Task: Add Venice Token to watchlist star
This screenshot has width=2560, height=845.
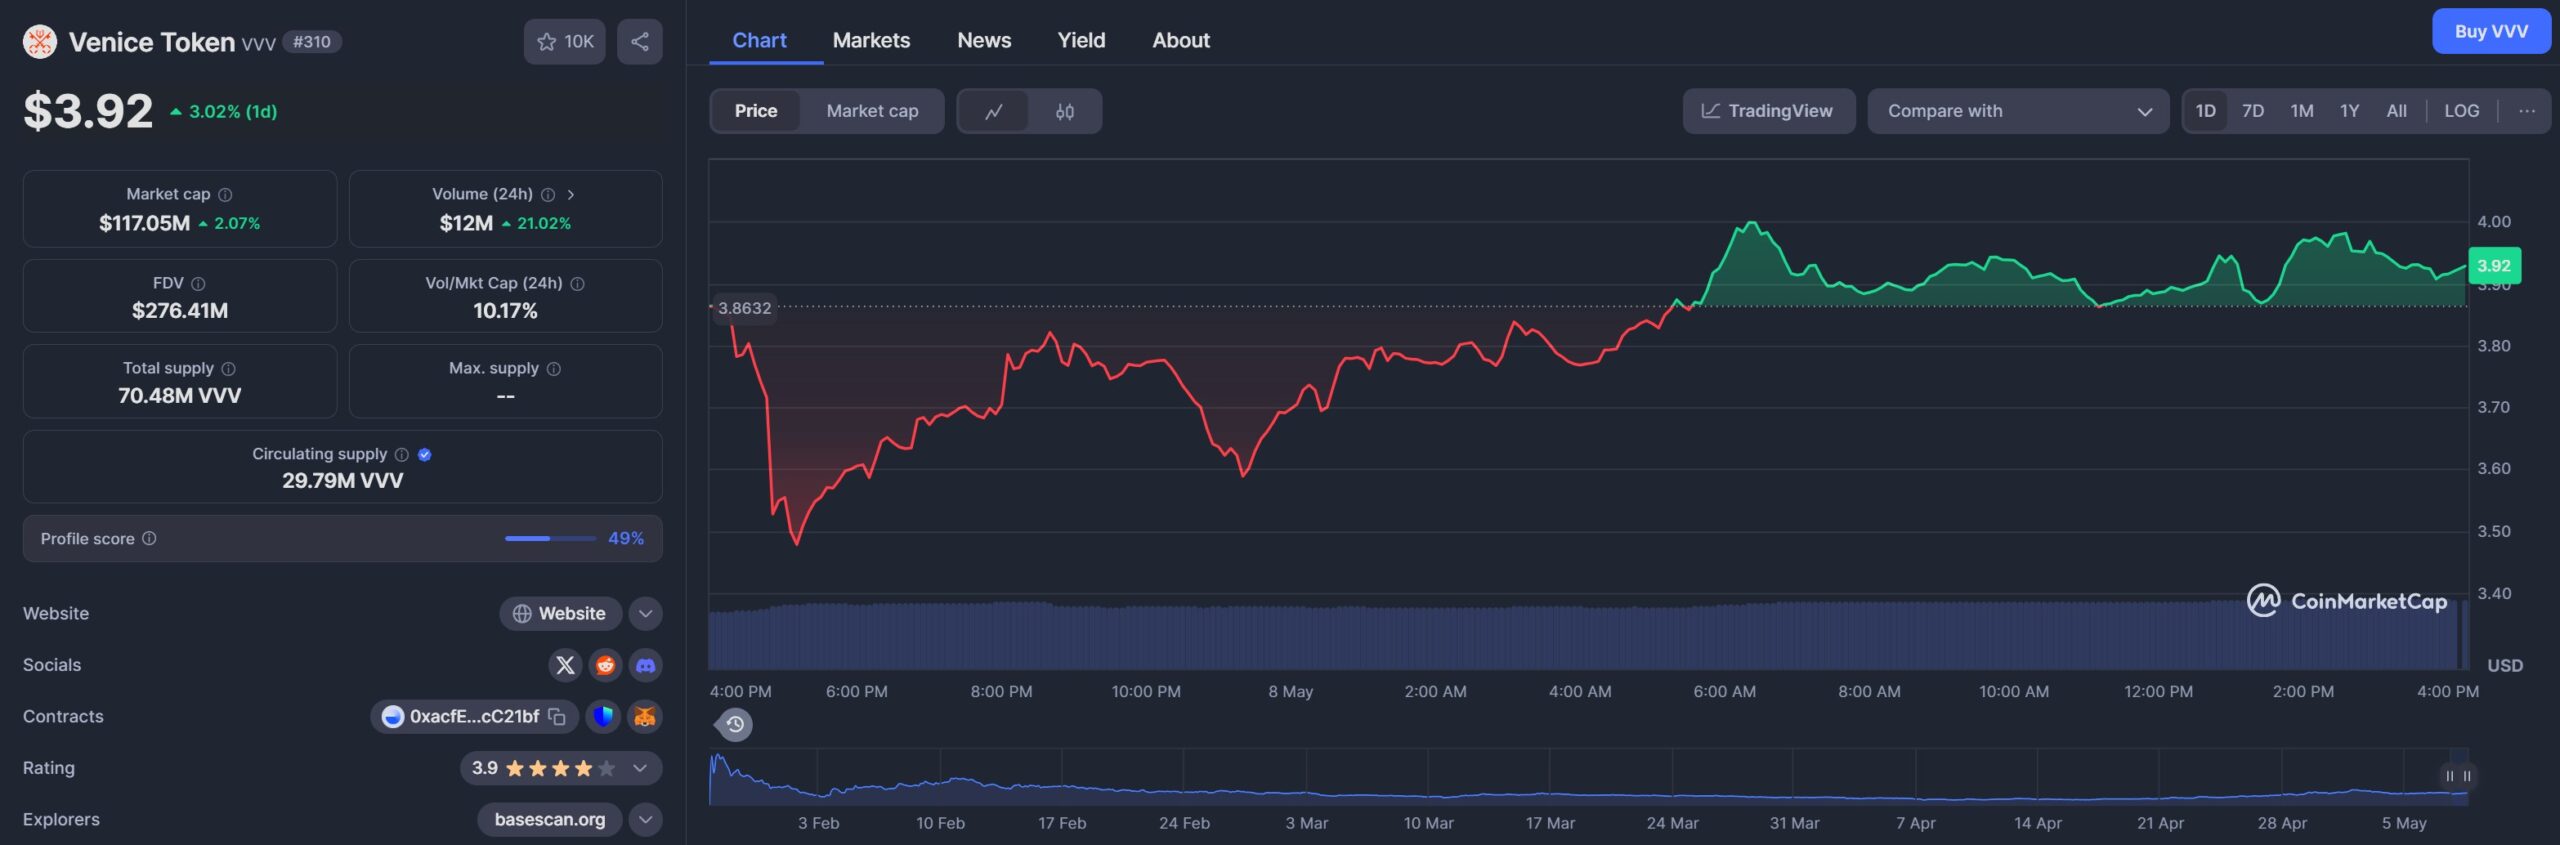Action: point(564,41)
